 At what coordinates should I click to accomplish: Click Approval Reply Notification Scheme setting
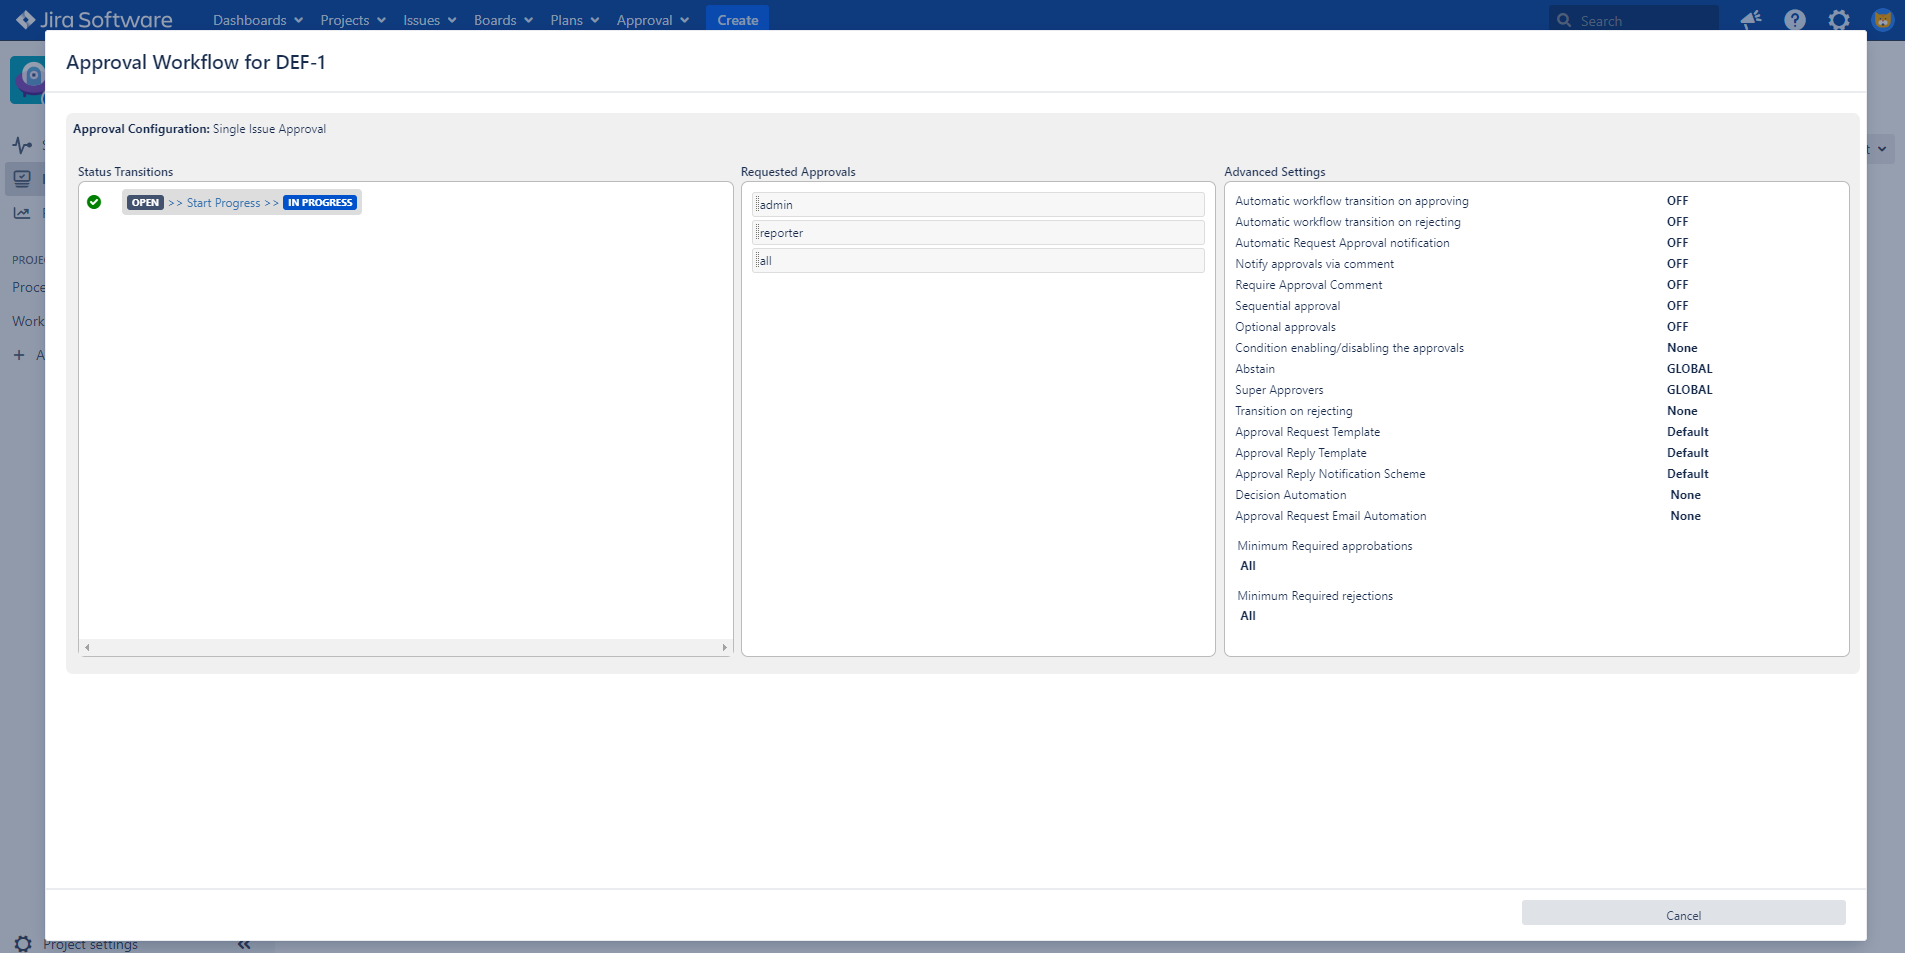(1330, 474)
